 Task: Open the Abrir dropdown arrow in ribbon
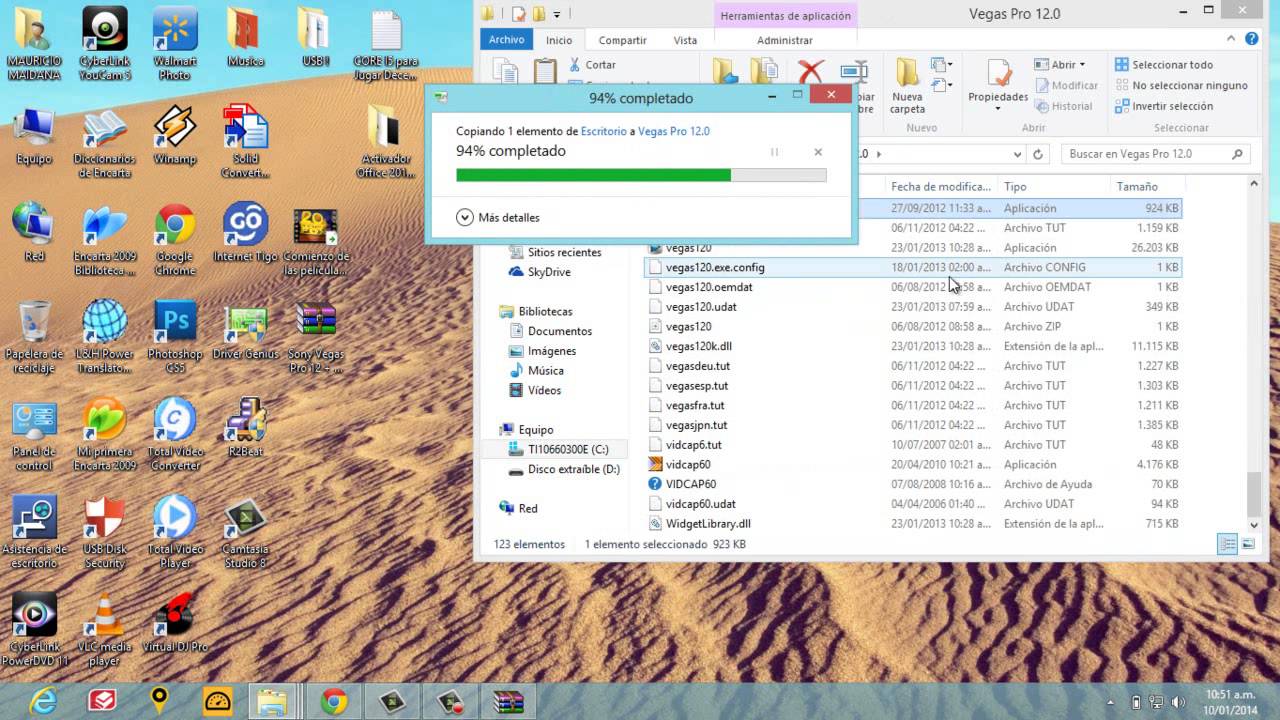point(1082,65)
